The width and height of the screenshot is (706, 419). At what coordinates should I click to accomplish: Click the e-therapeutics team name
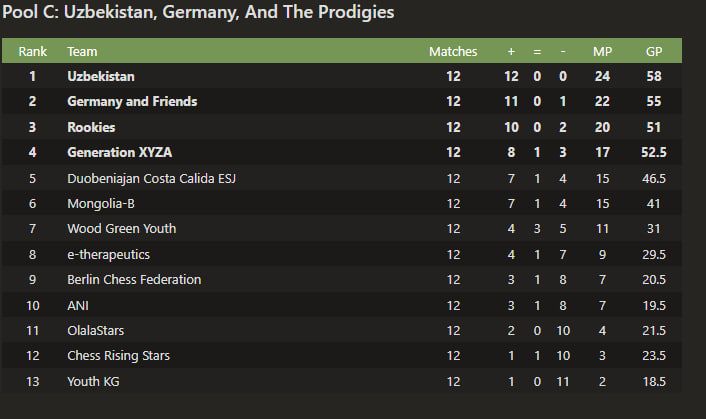tap(109, 255)
